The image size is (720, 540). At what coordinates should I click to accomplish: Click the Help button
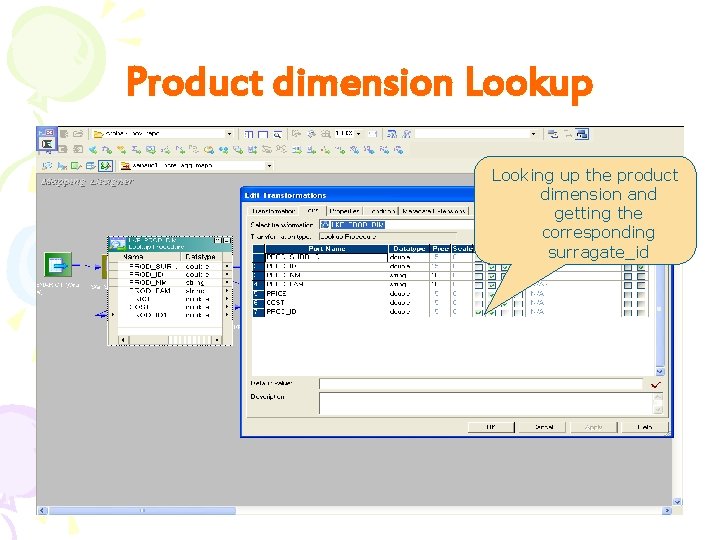(x=645, y=427)
